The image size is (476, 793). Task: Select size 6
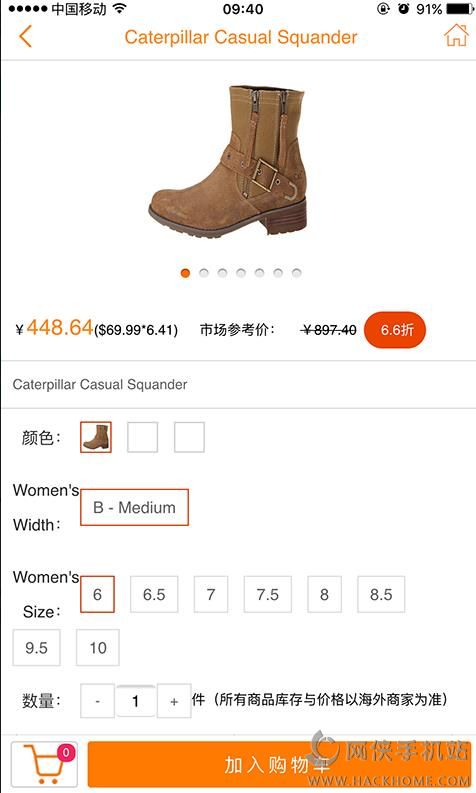coord(98,594)
